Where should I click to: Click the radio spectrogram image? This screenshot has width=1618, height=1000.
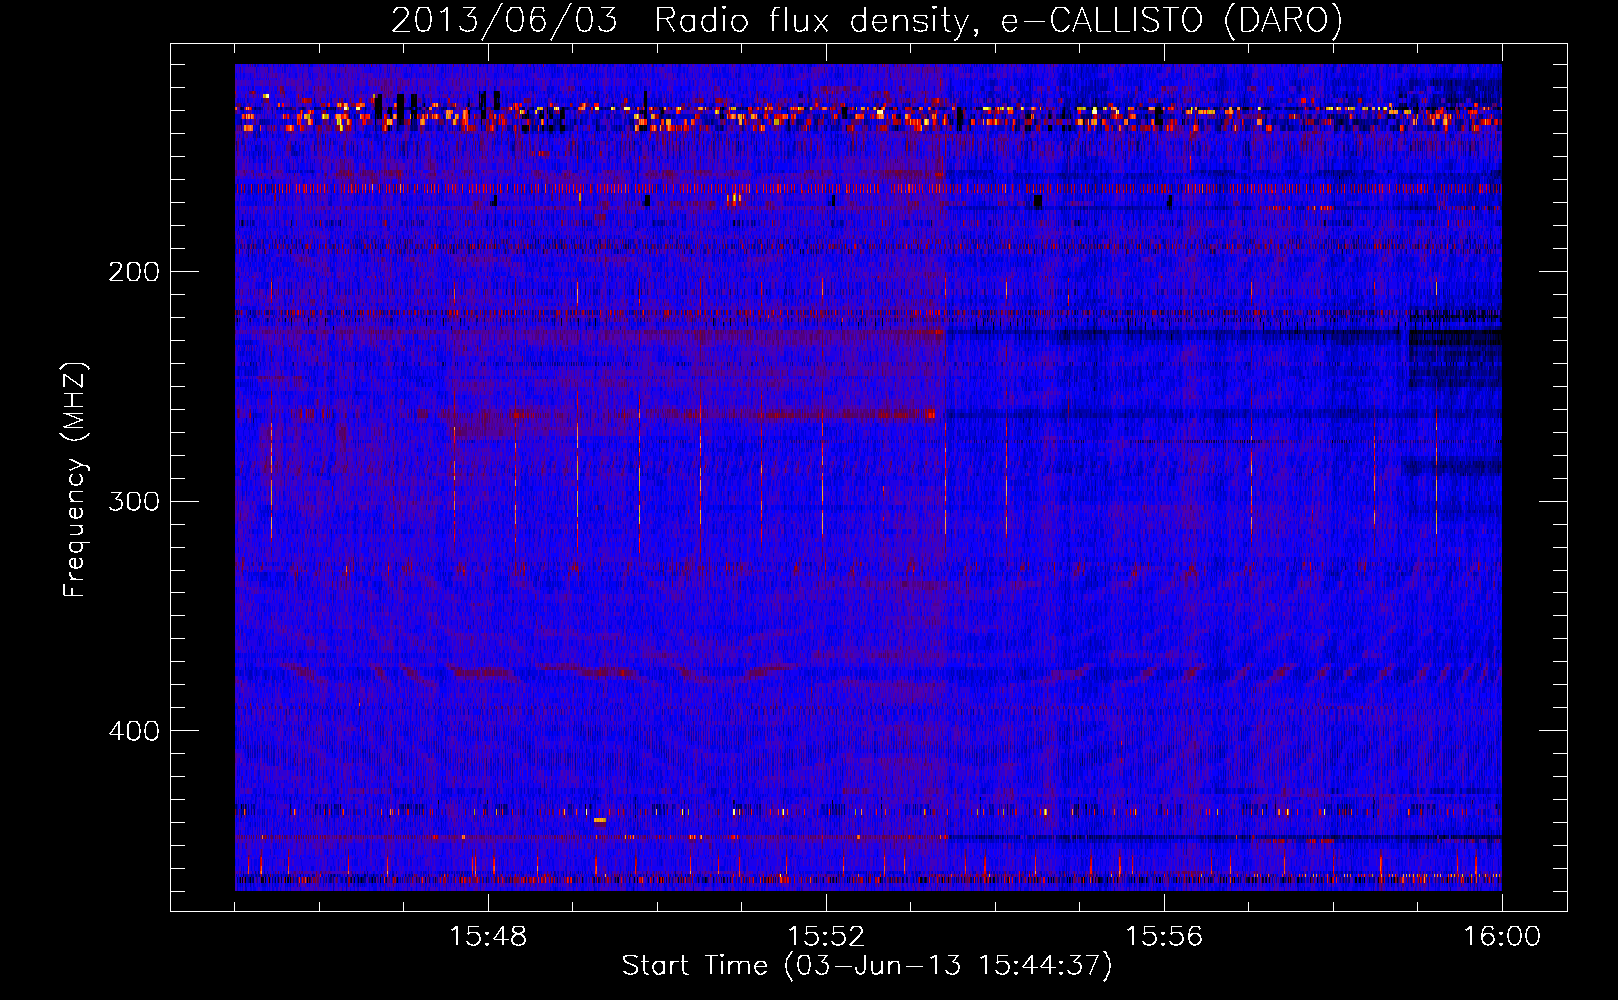coord(868,477)
